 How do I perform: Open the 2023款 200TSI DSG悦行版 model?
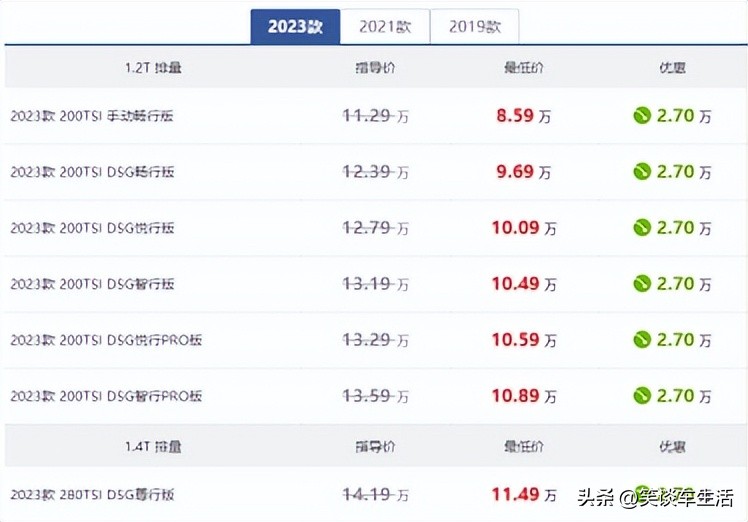pyautogui.click(x=92, y=228)
